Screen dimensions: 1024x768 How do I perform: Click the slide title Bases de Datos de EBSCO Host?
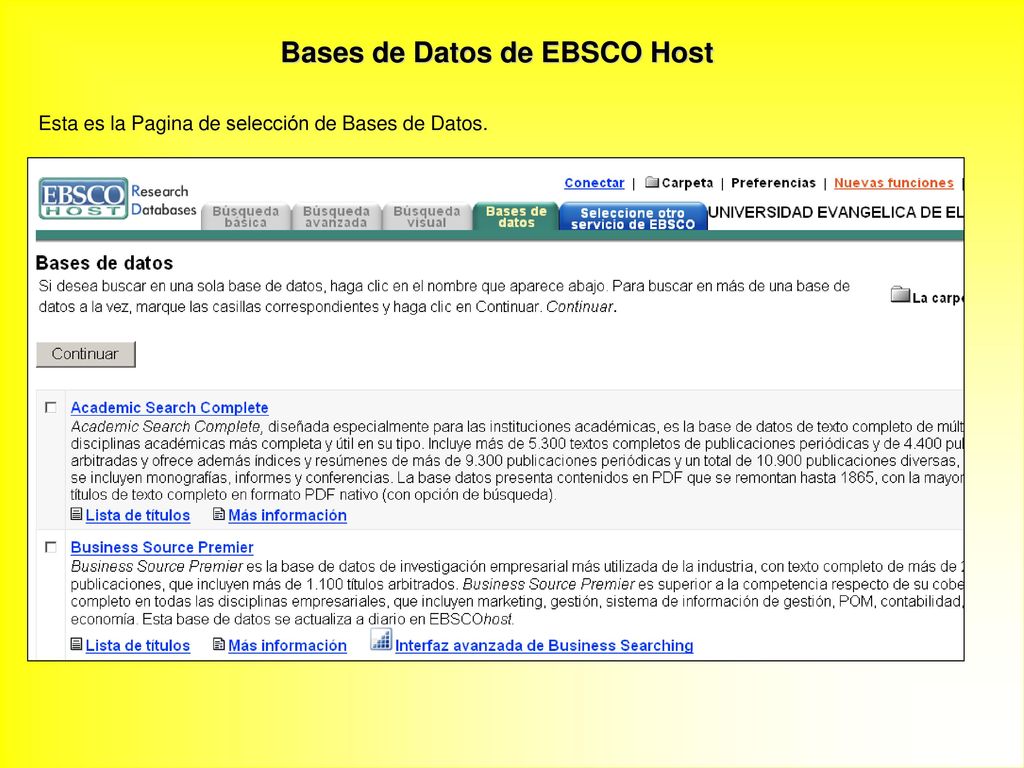[x=497, y=52]
